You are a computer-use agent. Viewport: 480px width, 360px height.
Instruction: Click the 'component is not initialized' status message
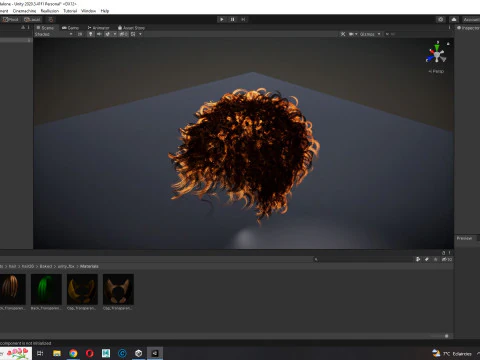[26, 343]
